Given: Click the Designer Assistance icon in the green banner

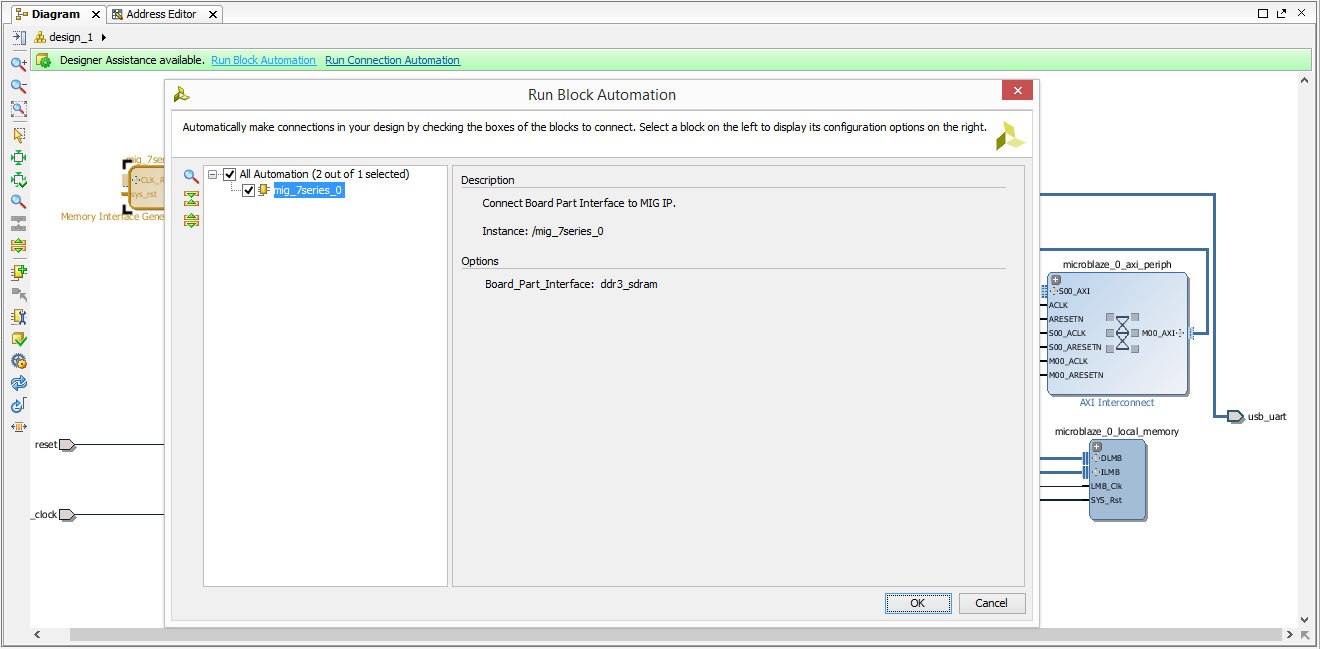Looking at the screenshot, I should [x=44, y=60].
